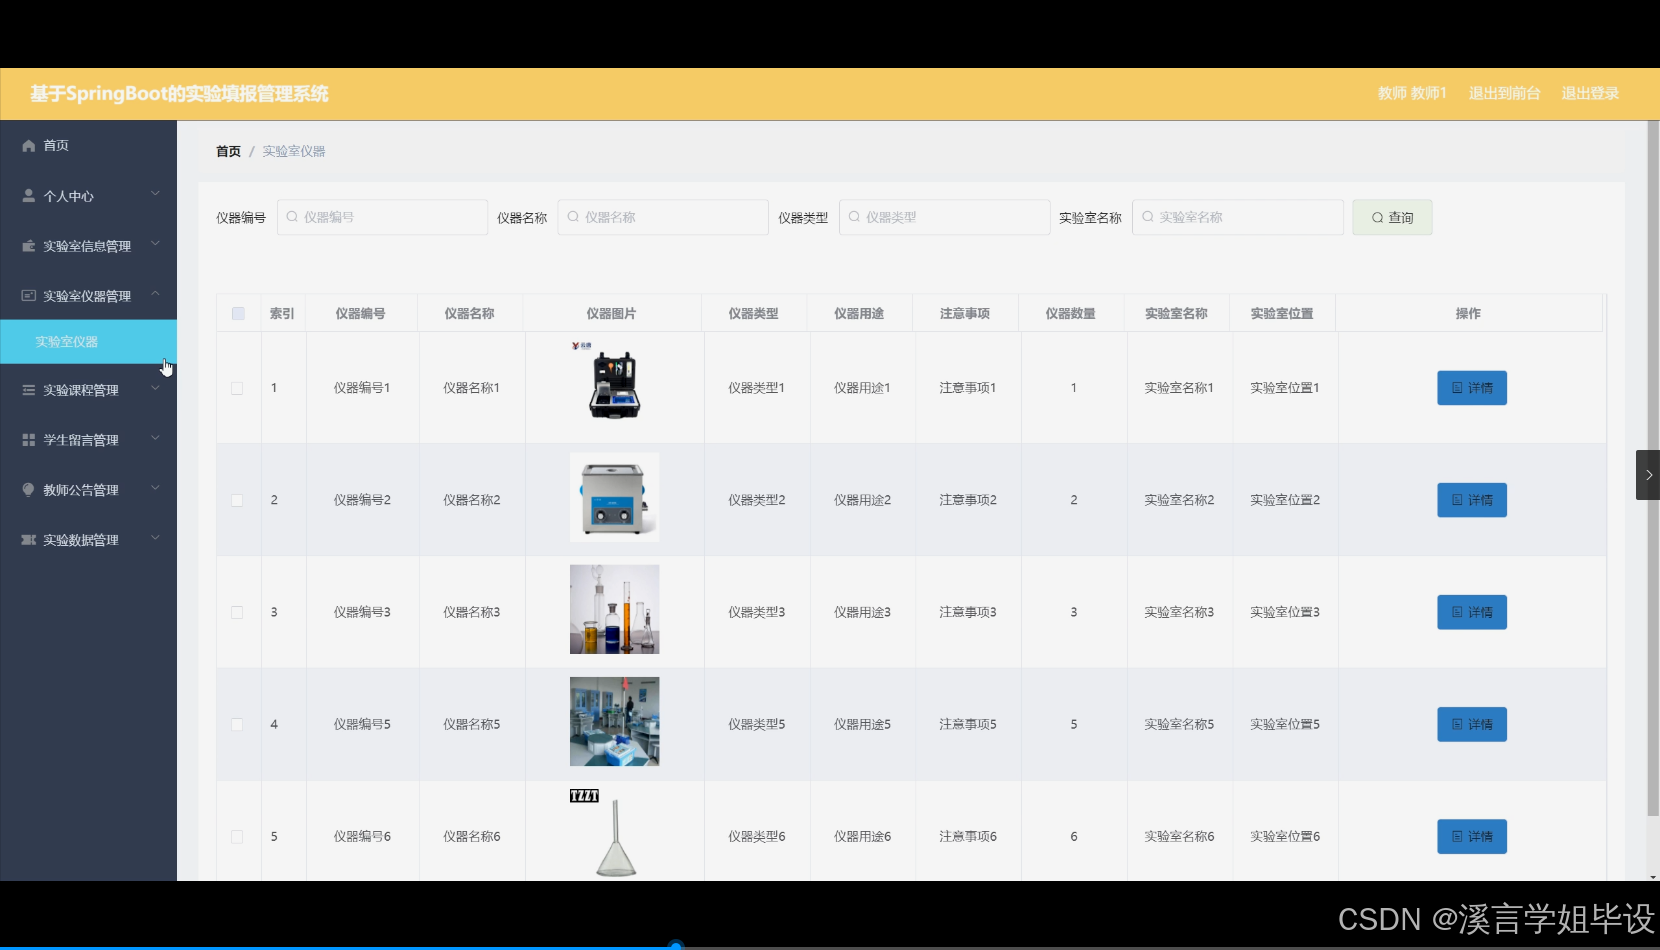Click the cell 仪器类型1
The width and height of the screenshot is (1660, 950).
(756, 388)
